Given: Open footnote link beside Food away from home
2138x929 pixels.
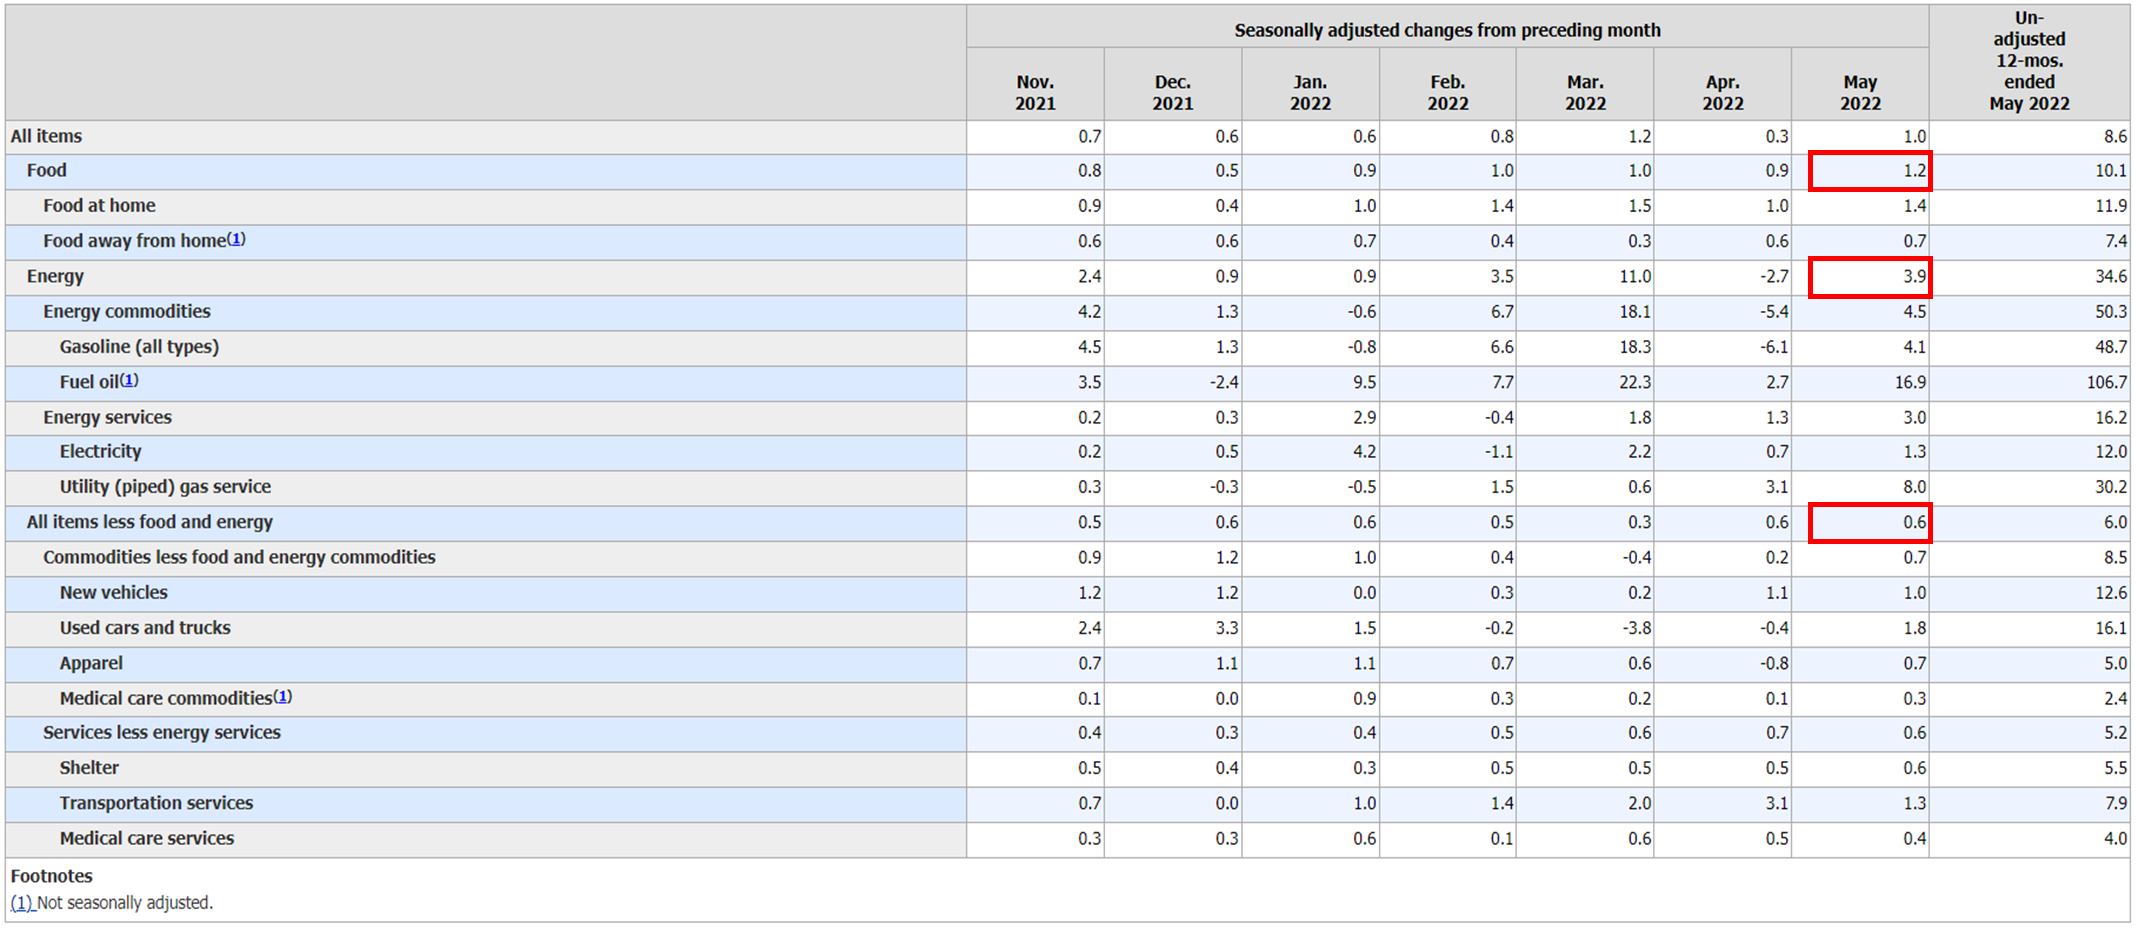Looking at the screenshot, I should 236,239.
